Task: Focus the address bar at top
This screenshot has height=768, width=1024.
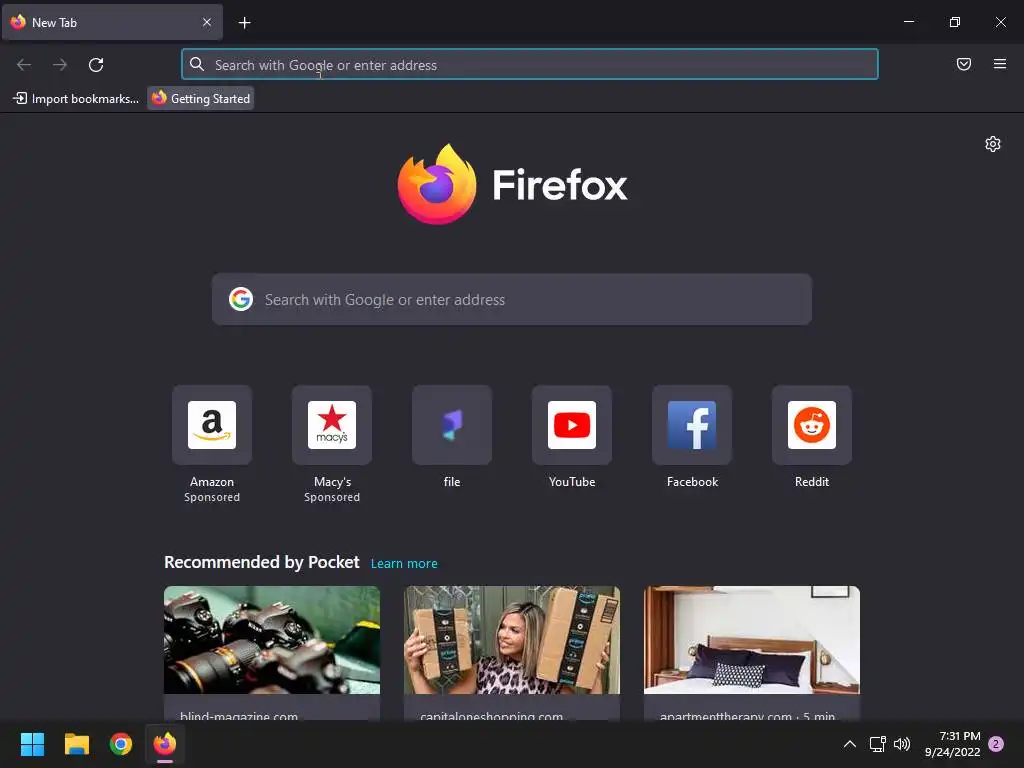Action: coord(530,65)
